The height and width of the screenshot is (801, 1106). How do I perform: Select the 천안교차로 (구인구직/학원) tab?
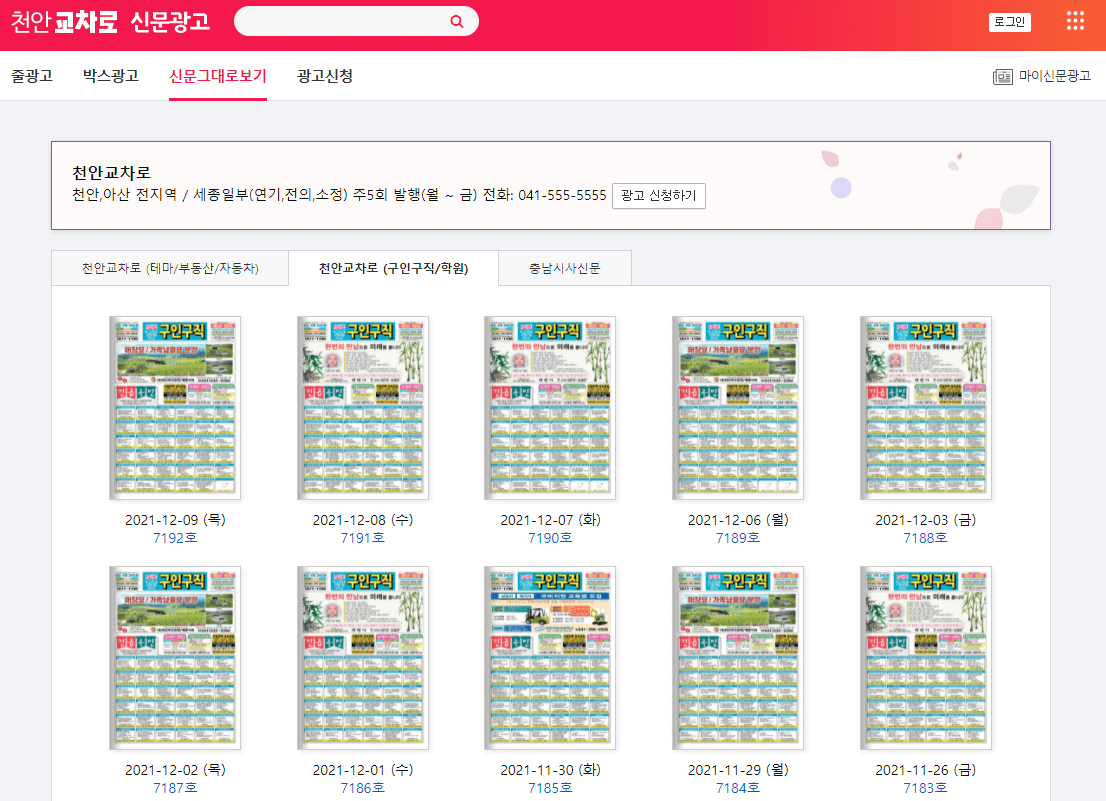(394, 268)
